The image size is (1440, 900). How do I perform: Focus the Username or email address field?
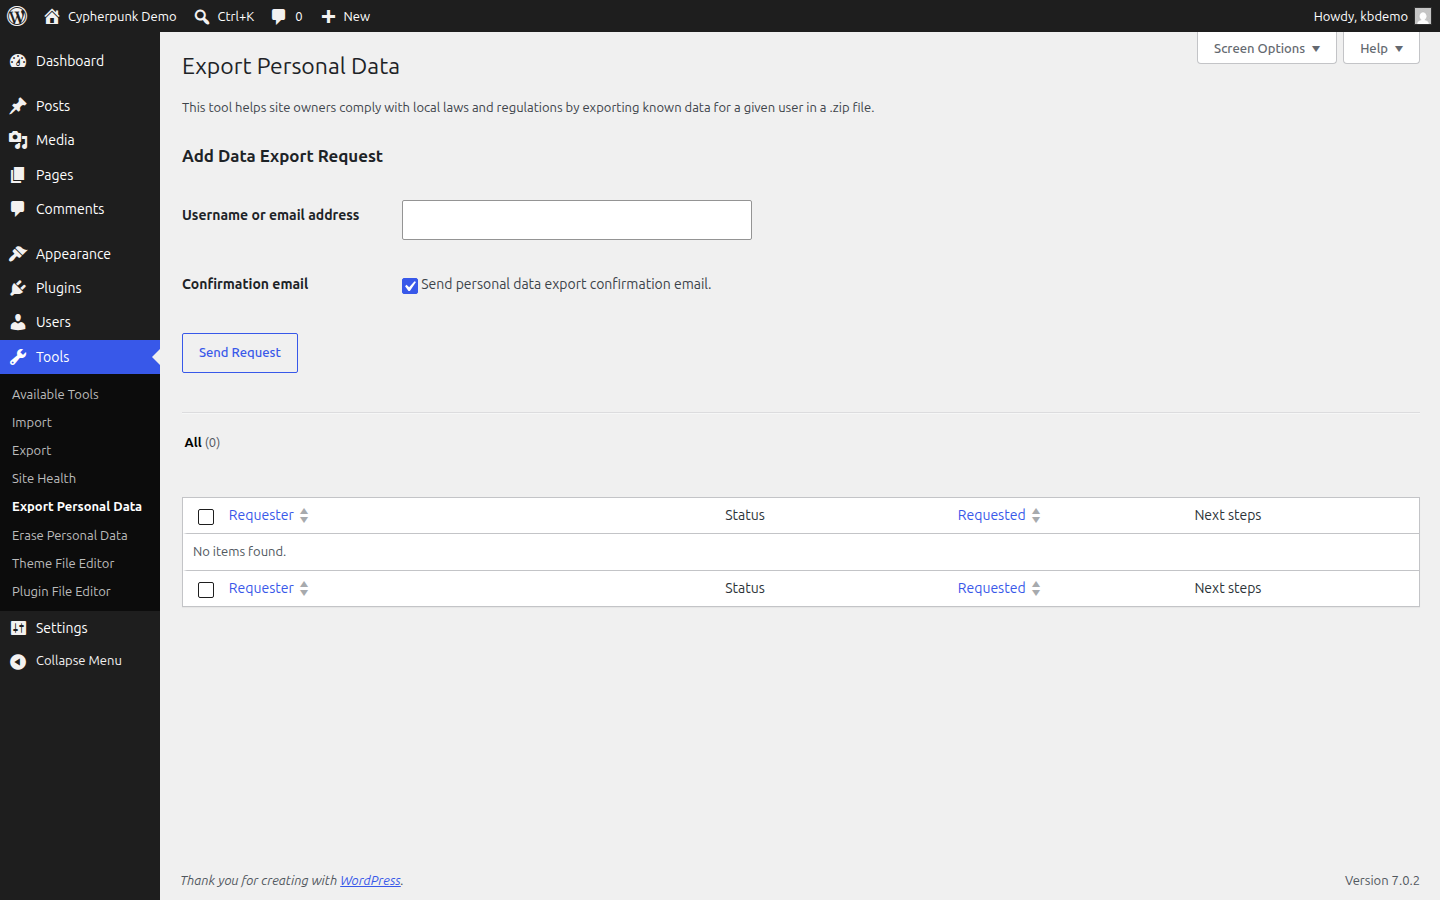577,220
